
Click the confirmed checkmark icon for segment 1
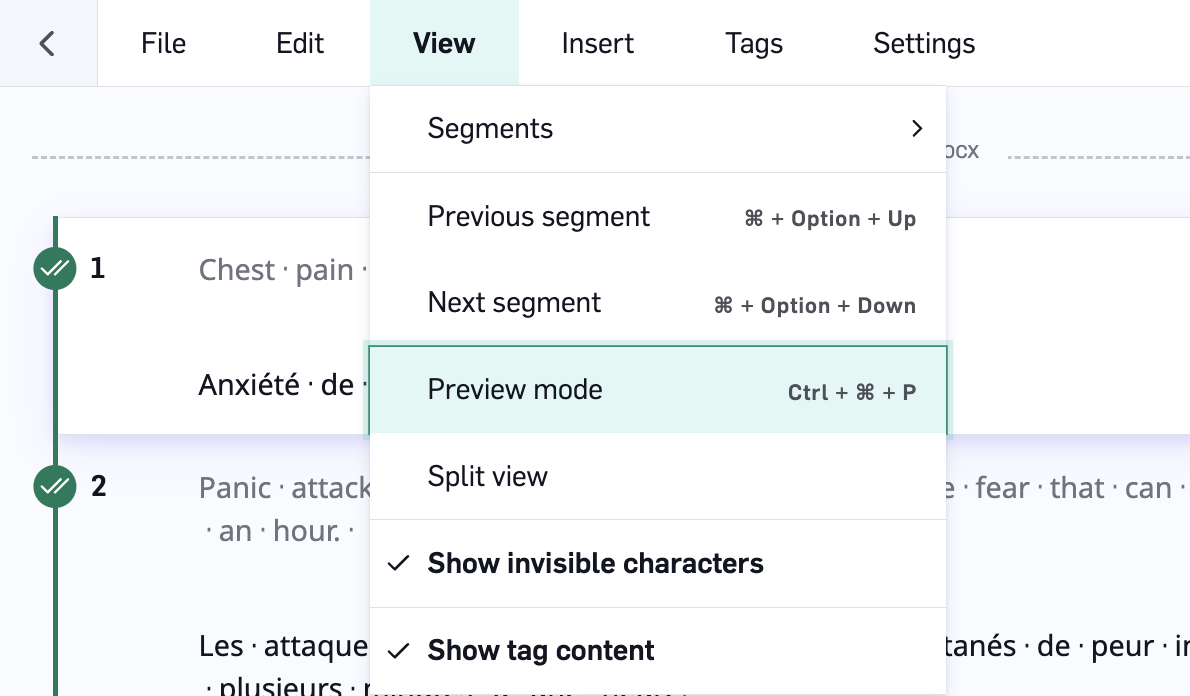[x=55, y=268]
